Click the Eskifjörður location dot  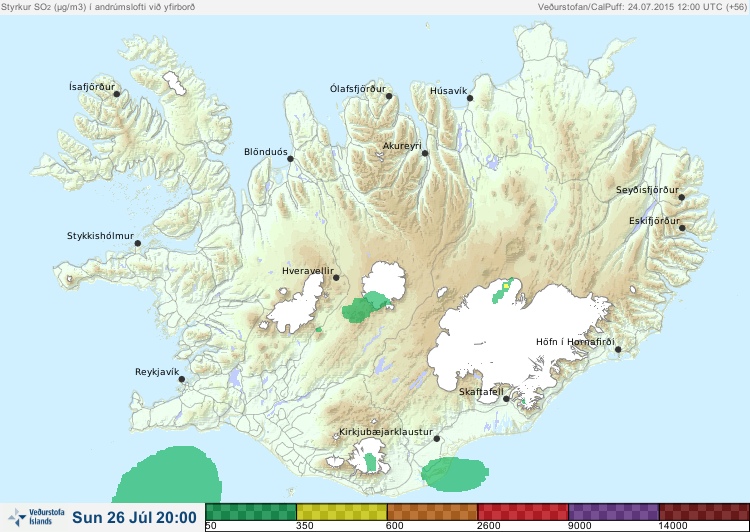pos(683,228)
